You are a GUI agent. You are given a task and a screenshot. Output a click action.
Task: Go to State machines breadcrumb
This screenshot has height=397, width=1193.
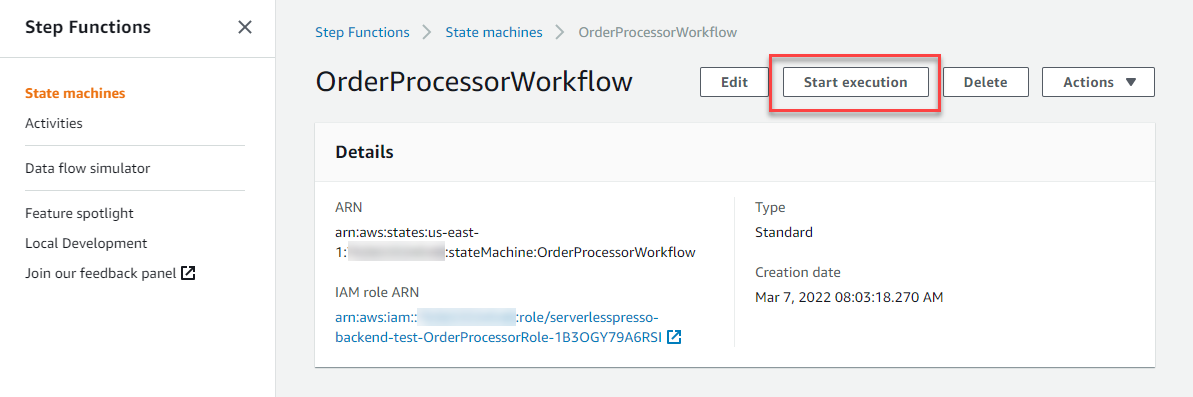click(x=494, y=32)
